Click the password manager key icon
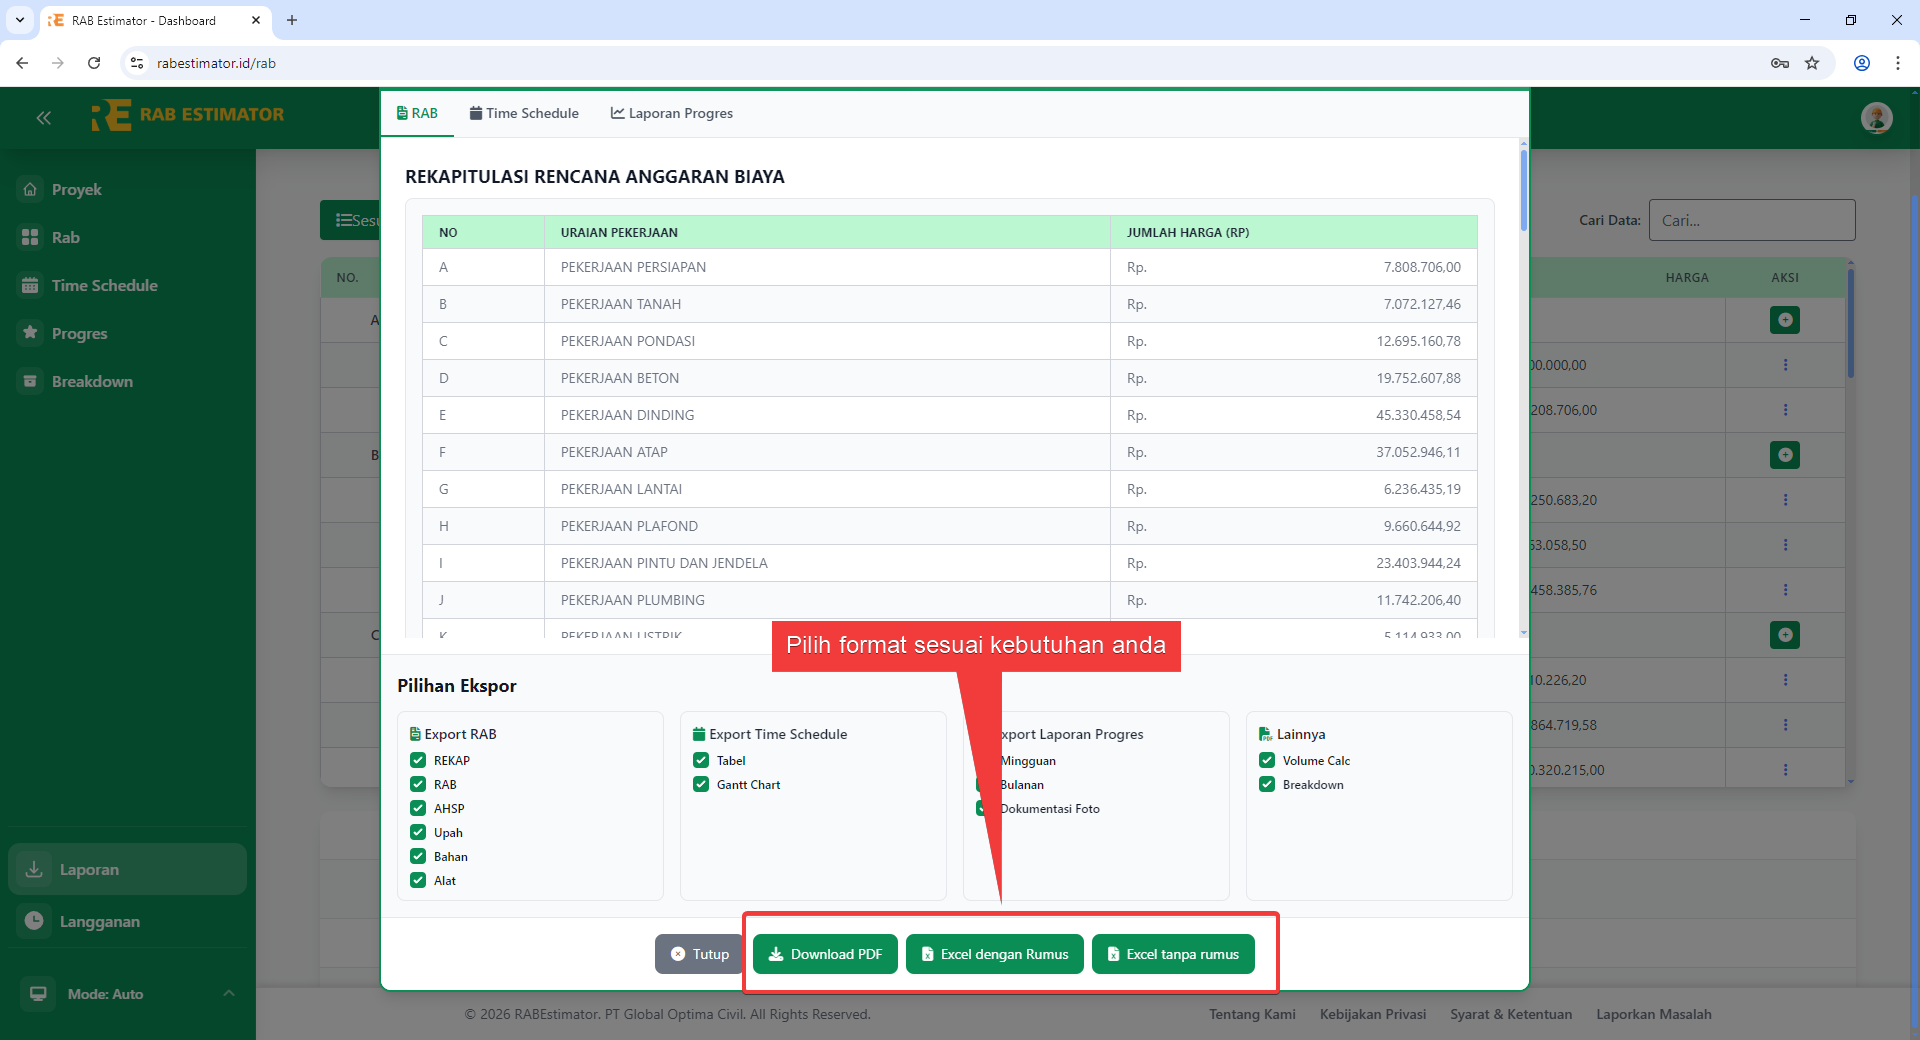The image size is (1920, 1040). (1779, 62)
